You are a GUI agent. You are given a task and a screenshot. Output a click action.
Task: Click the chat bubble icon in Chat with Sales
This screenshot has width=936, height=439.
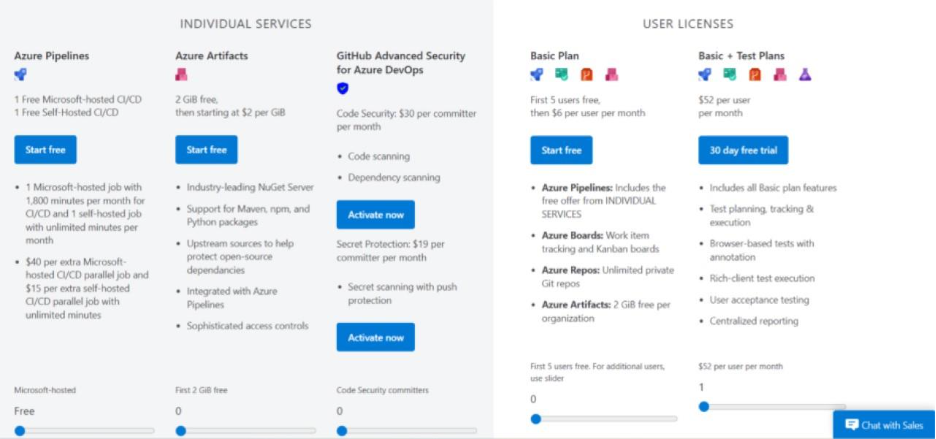852,425
